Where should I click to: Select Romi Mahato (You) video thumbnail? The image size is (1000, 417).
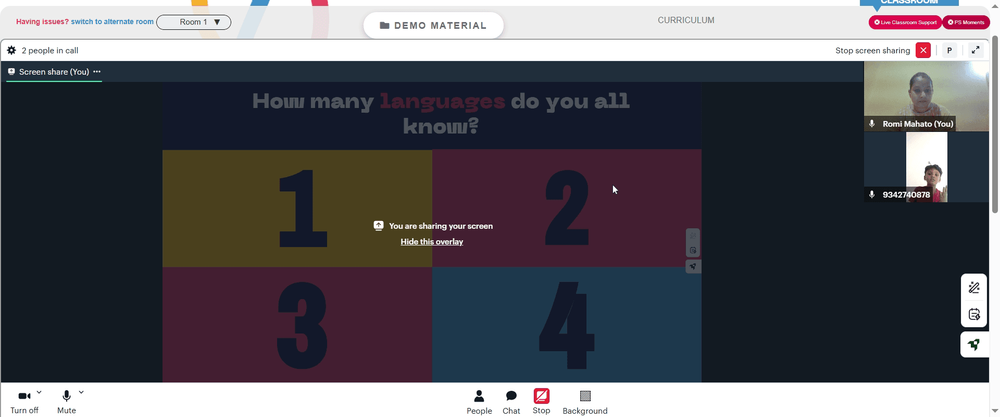click(x=926, y=96)
